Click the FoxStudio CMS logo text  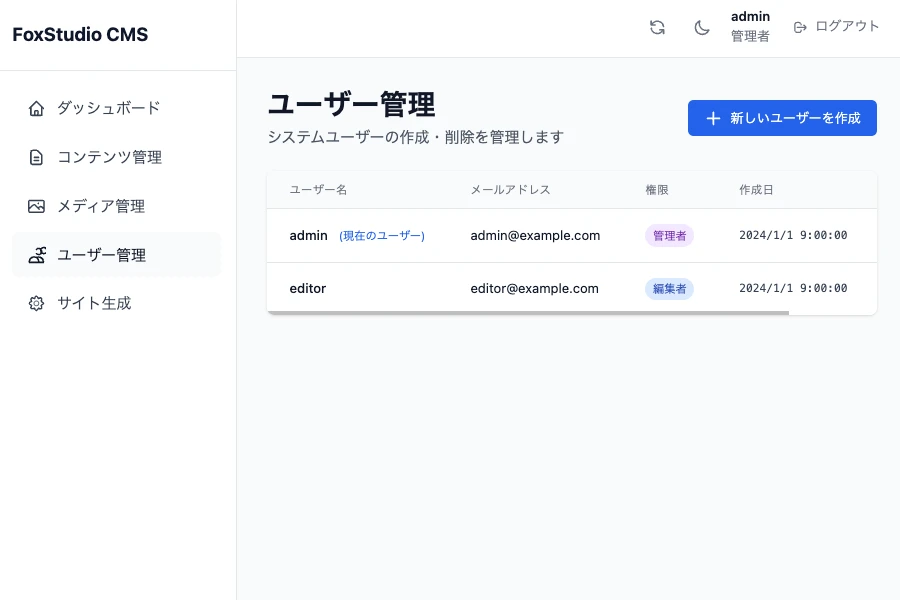[79, 34]
